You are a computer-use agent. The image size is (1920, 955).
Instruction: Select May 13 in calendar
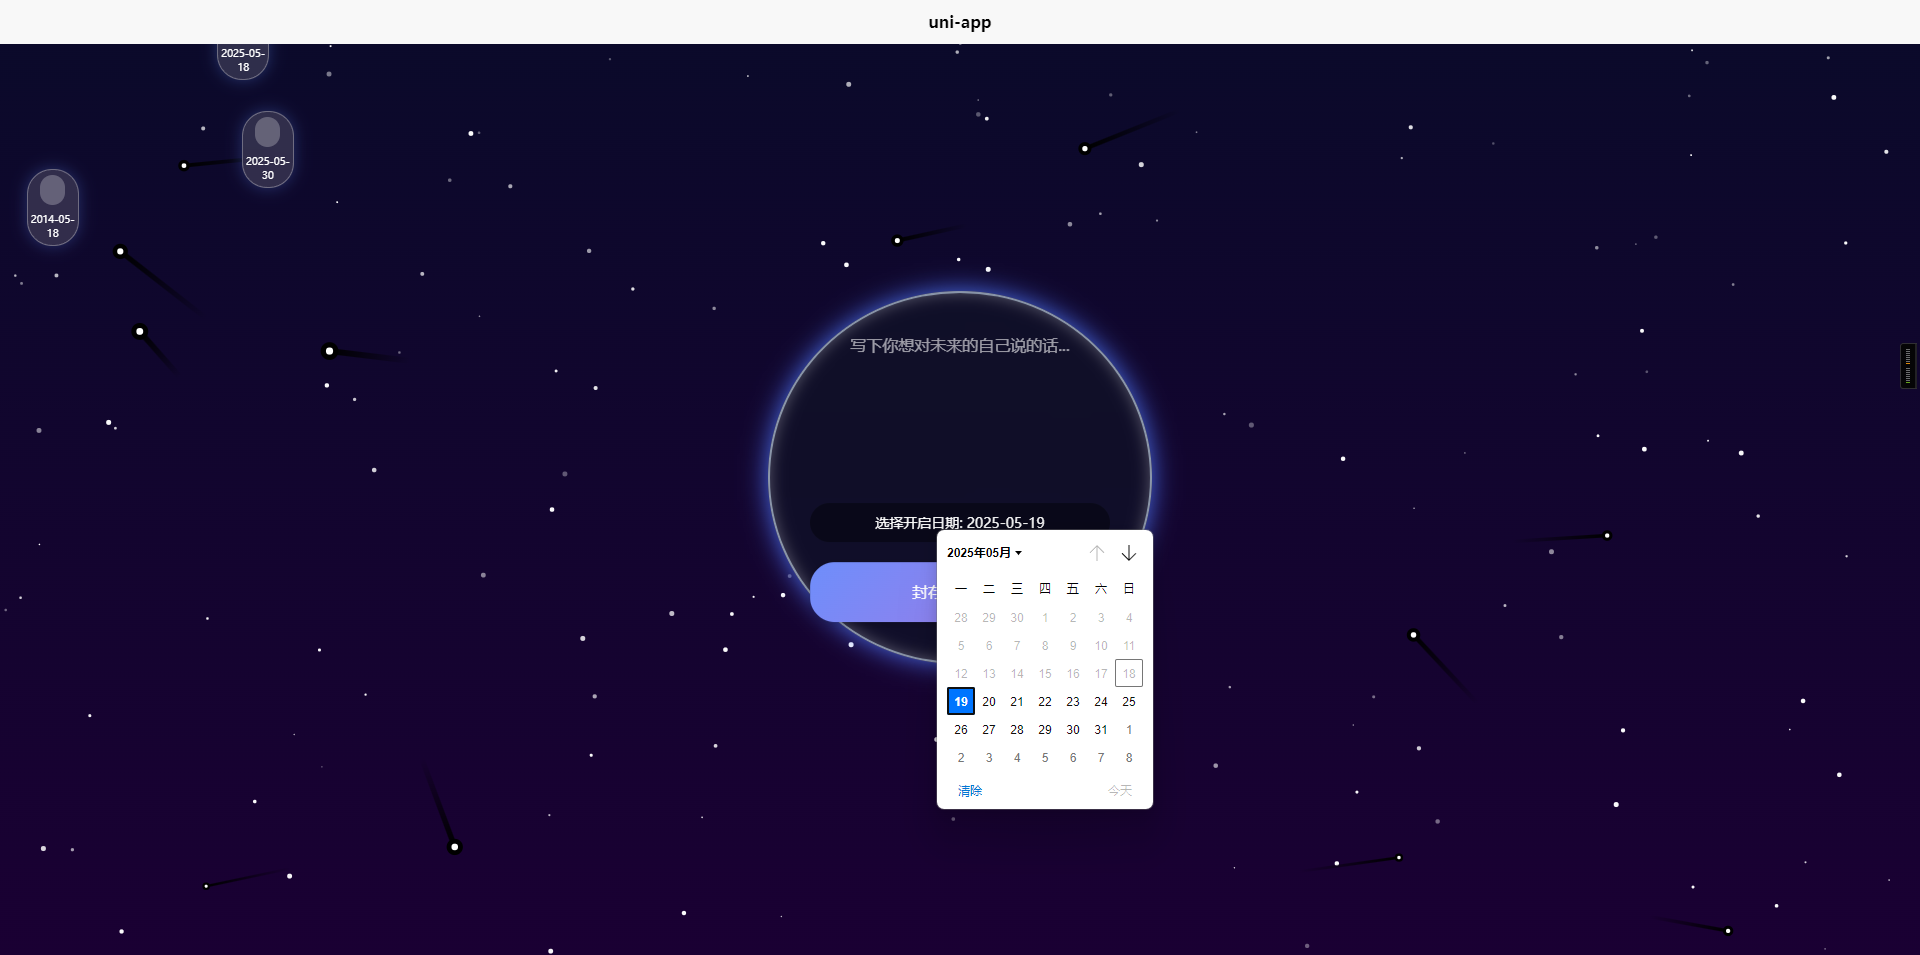point(989,674)
